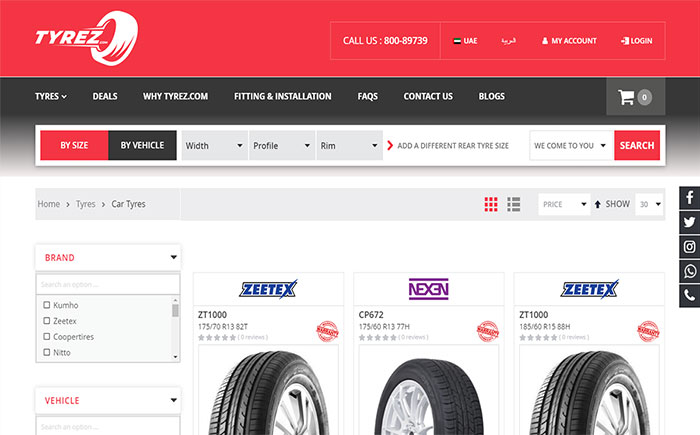This screenshot has height=435, width=700.
Task: Open the Deals menu item
Action: [x=105, y=96]
